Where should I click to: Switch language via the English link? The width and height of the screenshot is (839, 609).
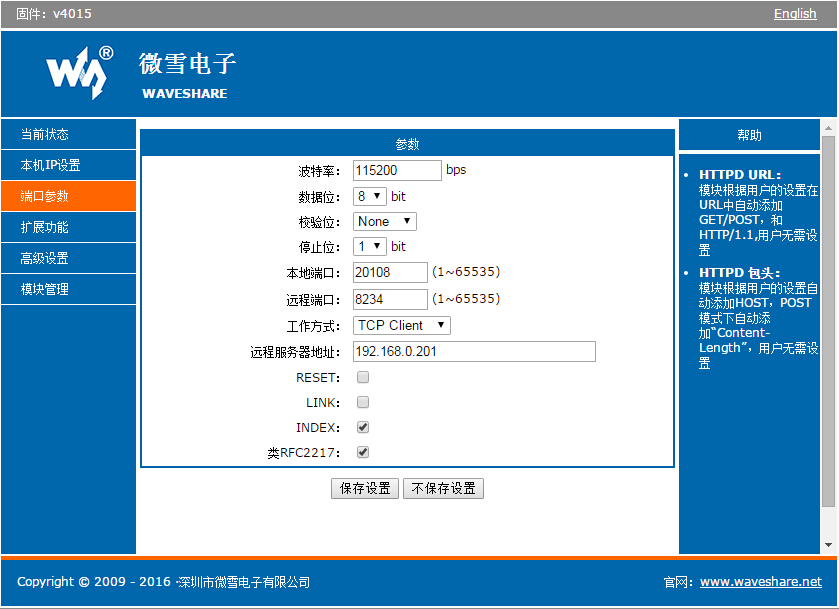(x=795, y=14)
